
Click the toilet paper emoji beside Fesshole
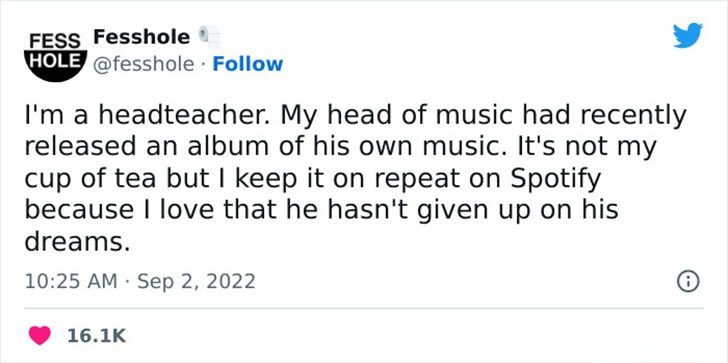209,37
